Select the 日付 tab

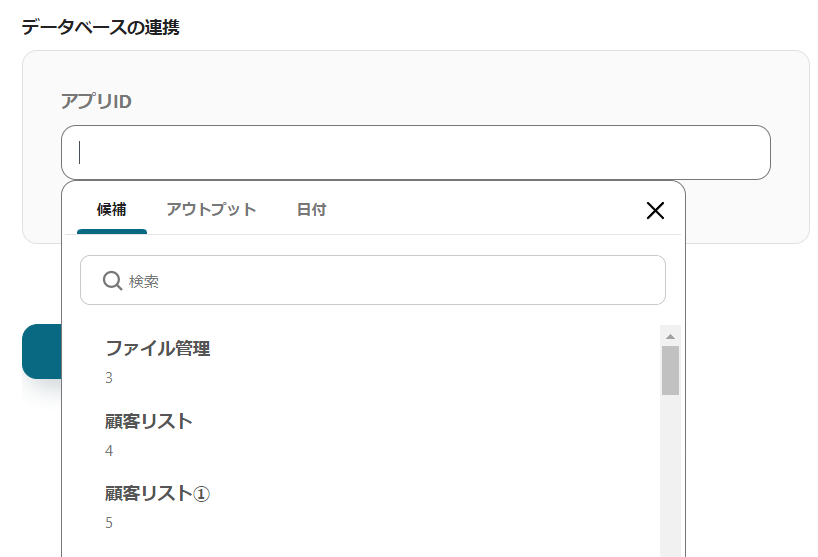[311, 210]
